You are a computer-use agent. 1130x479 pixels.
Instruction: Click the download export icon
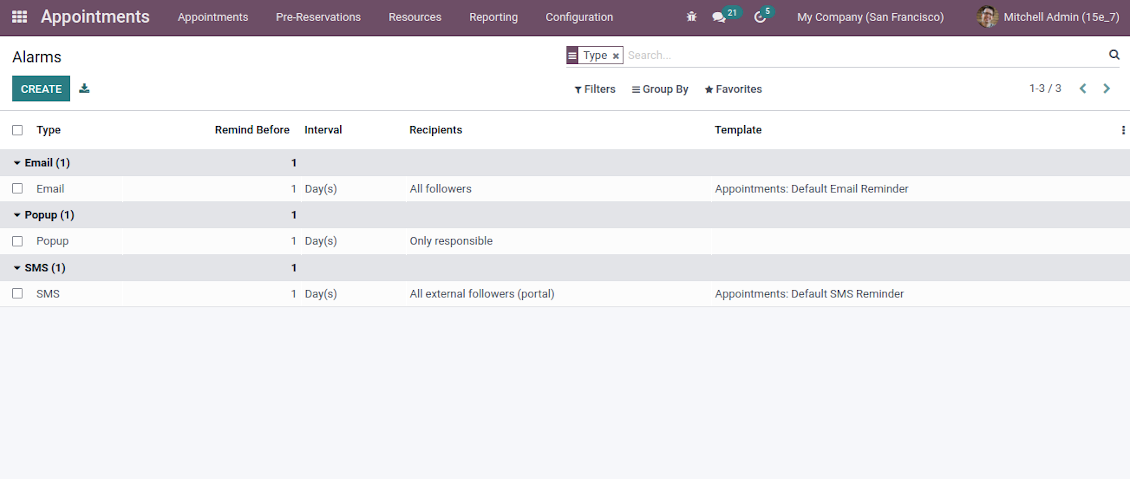pyautogui.click(x=84, y=89)
